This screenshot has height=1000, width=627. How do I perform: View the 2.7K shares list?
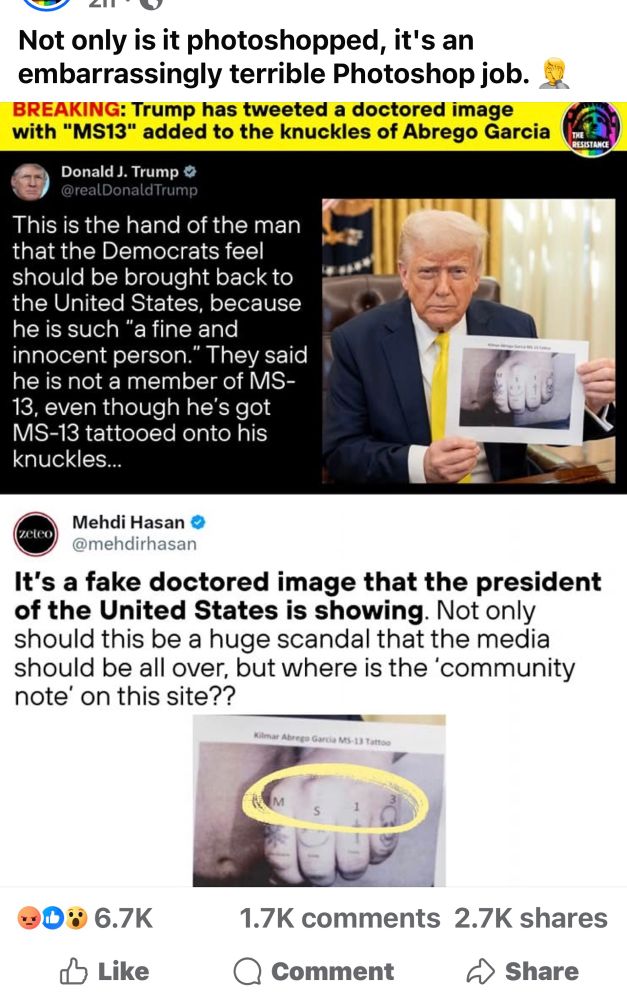pyautogui.click(x=531, y=918)
